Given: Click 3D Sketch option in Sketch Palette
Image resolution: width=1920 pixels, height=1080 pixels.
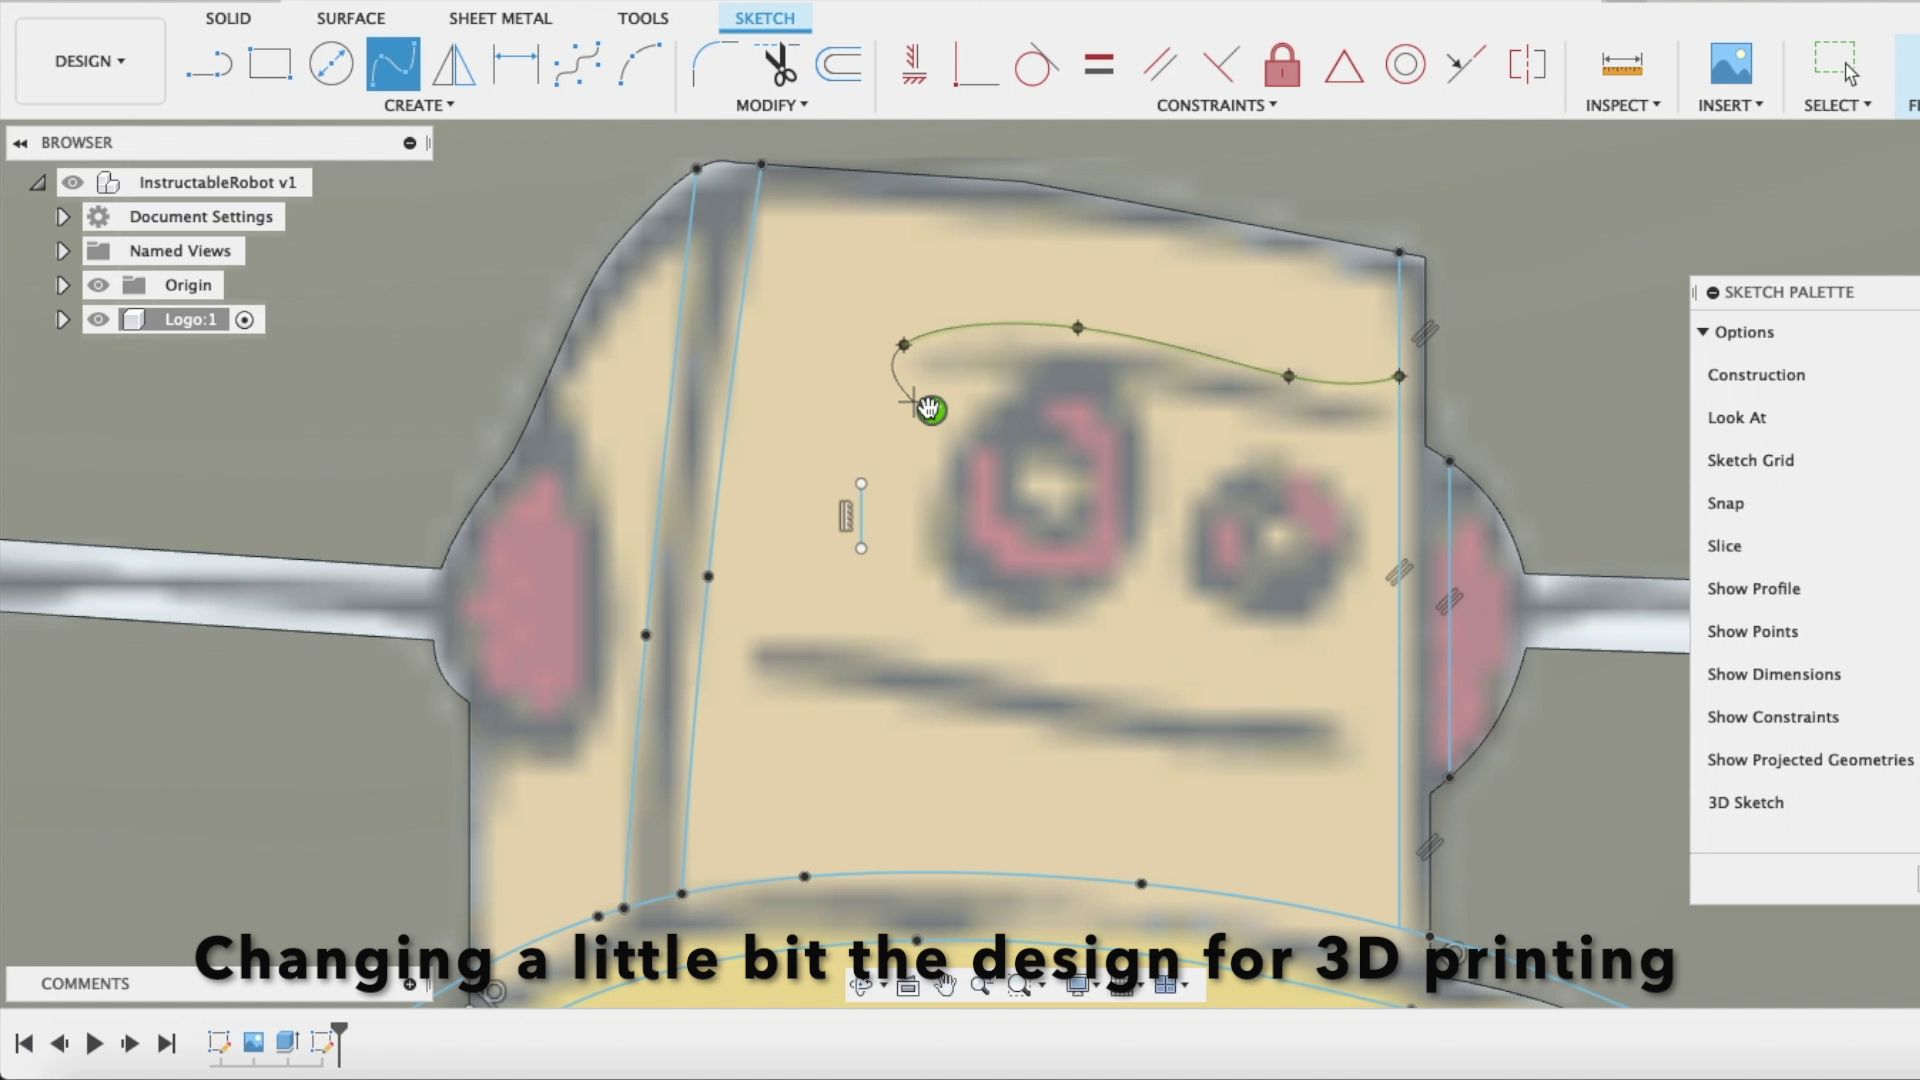Looking at the screenshot, I should (x=1745, y=802).
